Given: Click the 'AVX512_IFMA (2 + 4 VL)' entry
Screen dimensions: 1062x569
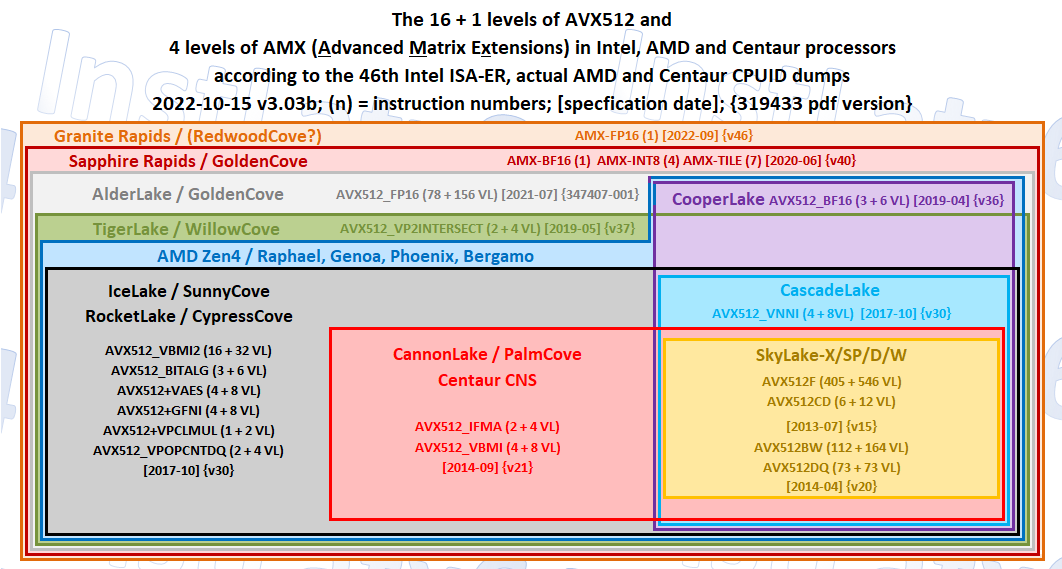Looking at the screenshot, I should pyautogui.click(x=488, y=427).
